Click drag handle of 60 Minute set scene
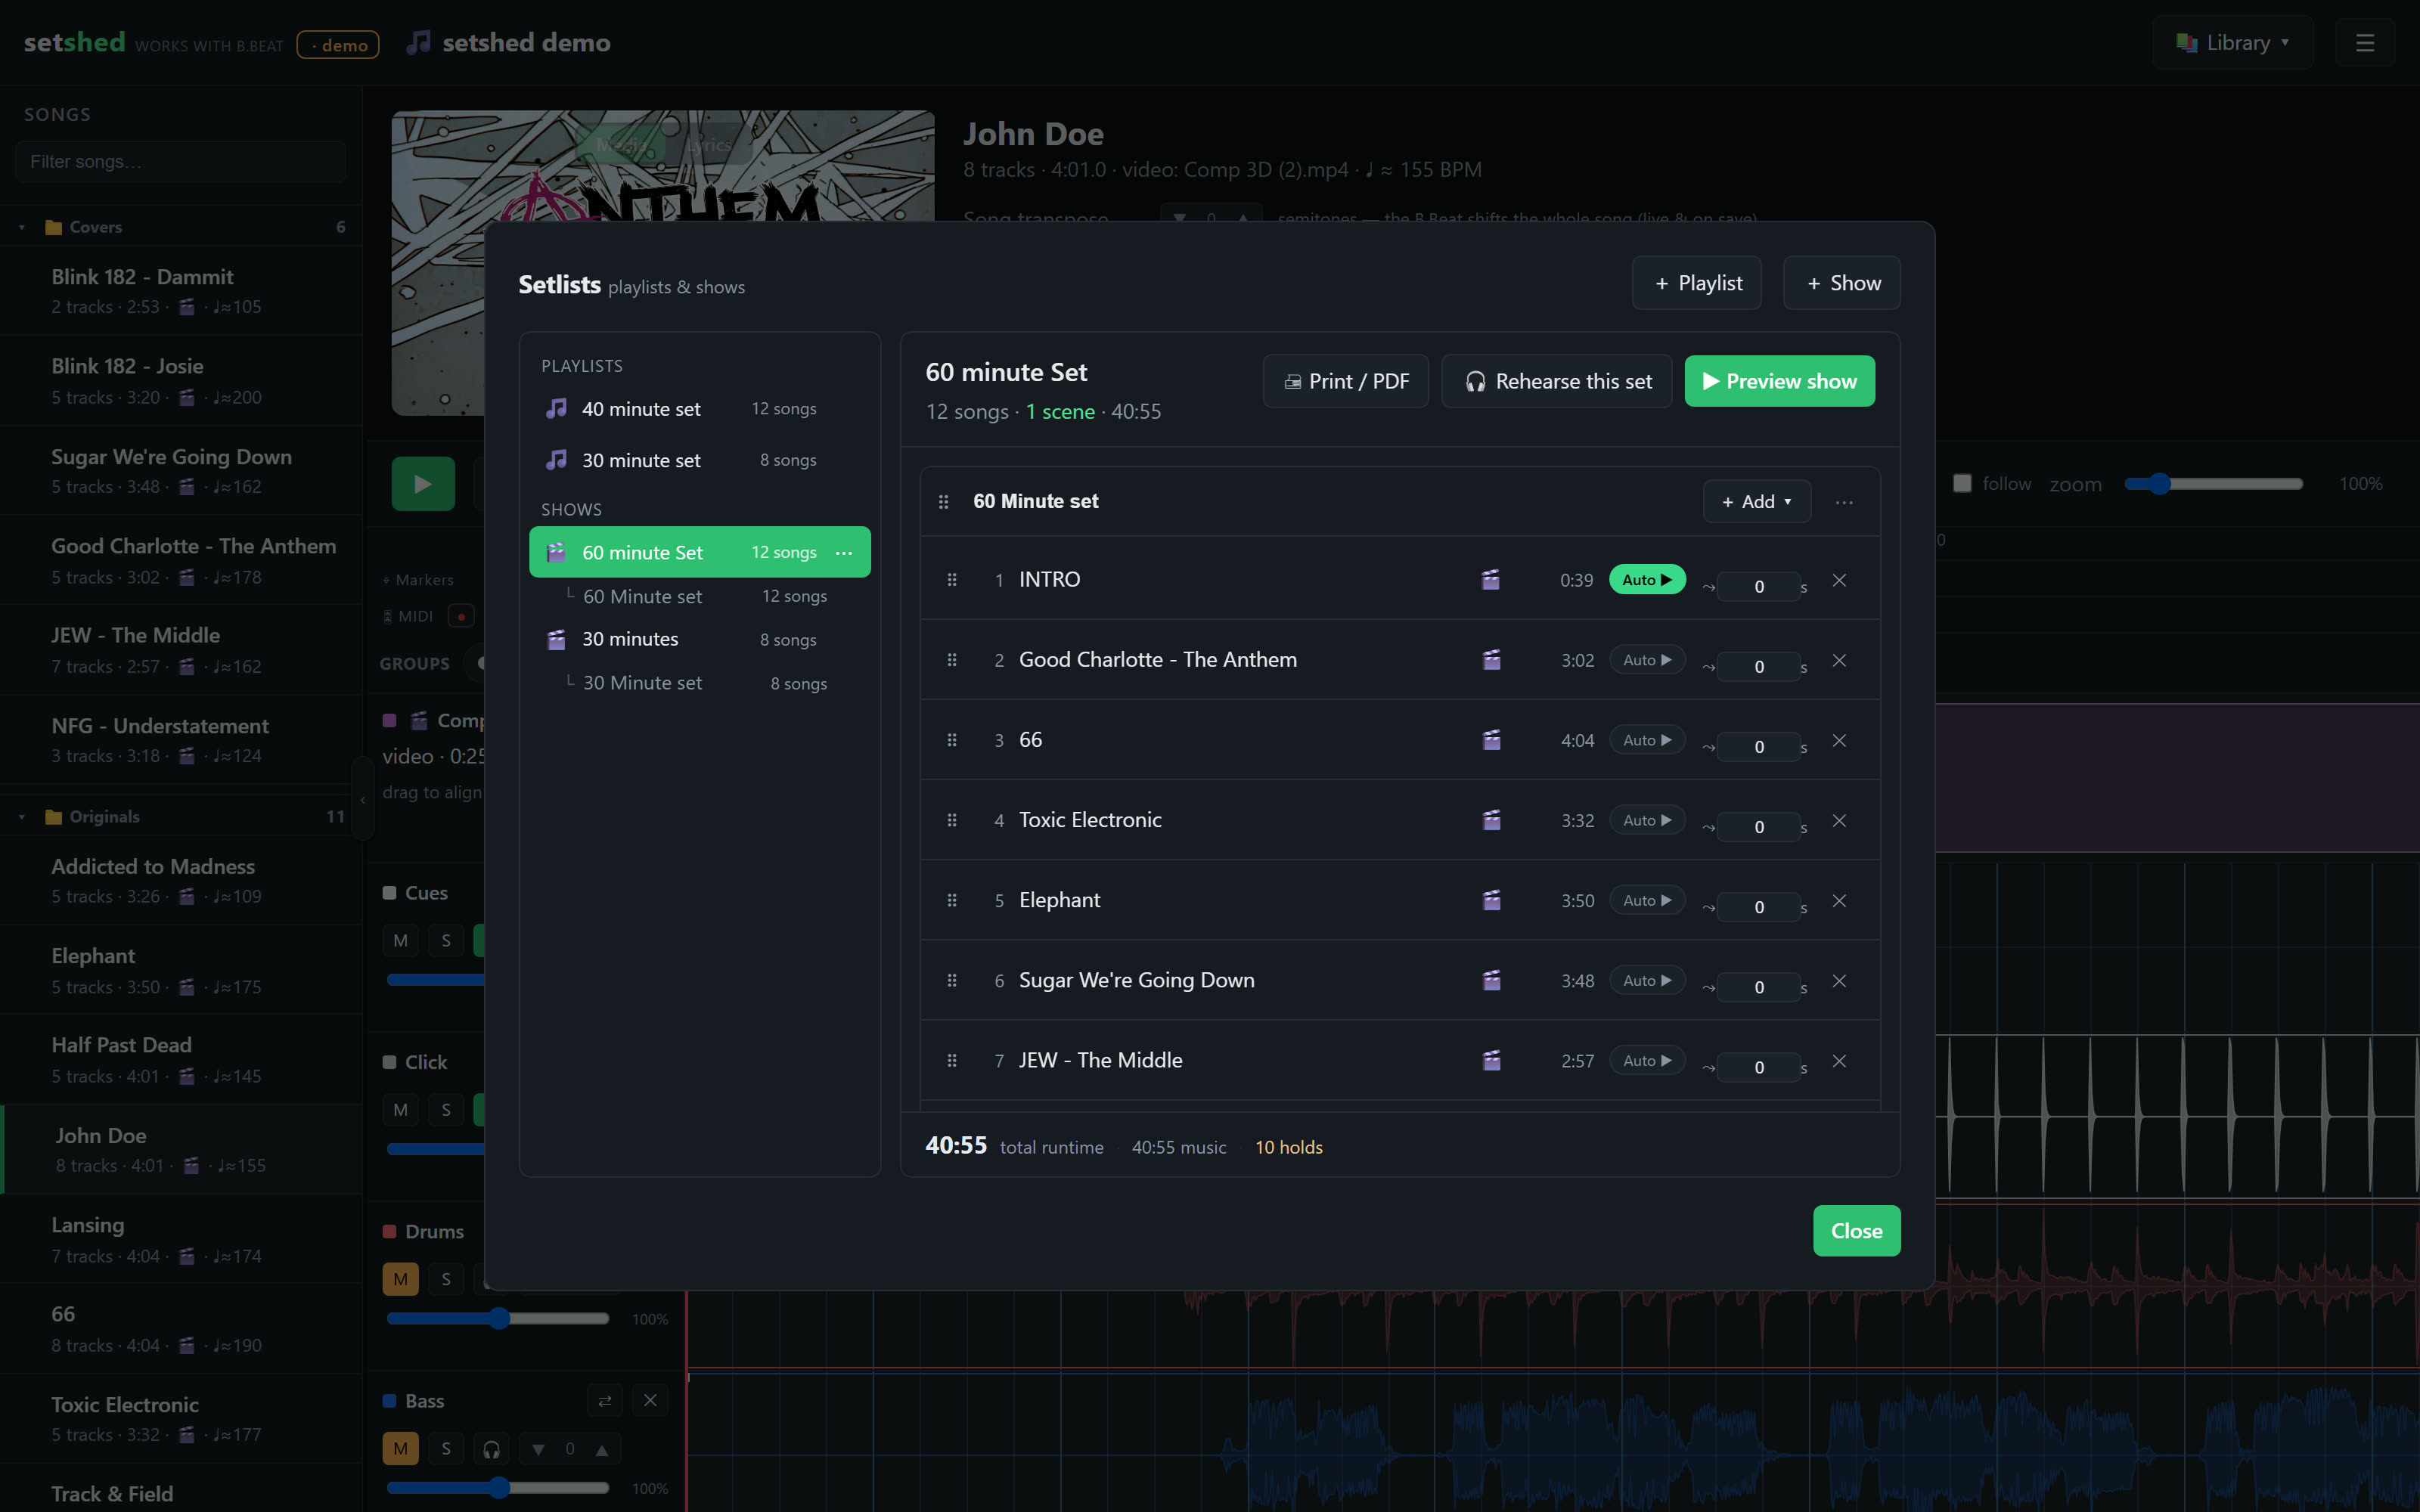Viewport: 2420px width, 1512px height. pyautogui.click(x=943, y=502)
